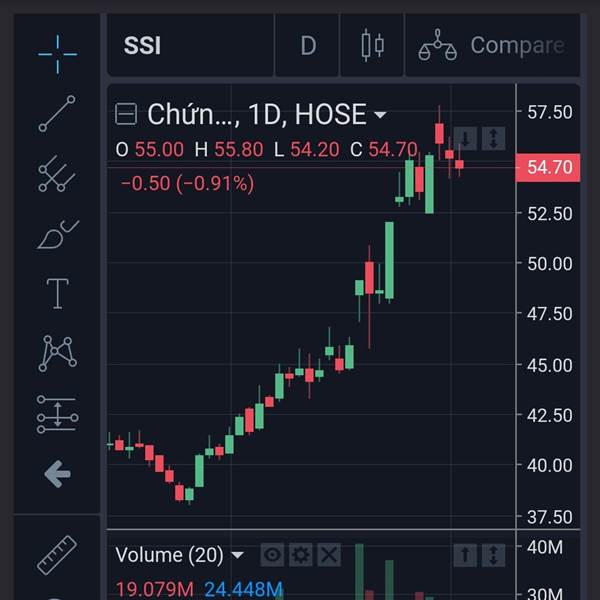600x600 pixels.
Task: Open the pitchfork drawing tool
Action: pyautogui.click(x=57, y=174)
